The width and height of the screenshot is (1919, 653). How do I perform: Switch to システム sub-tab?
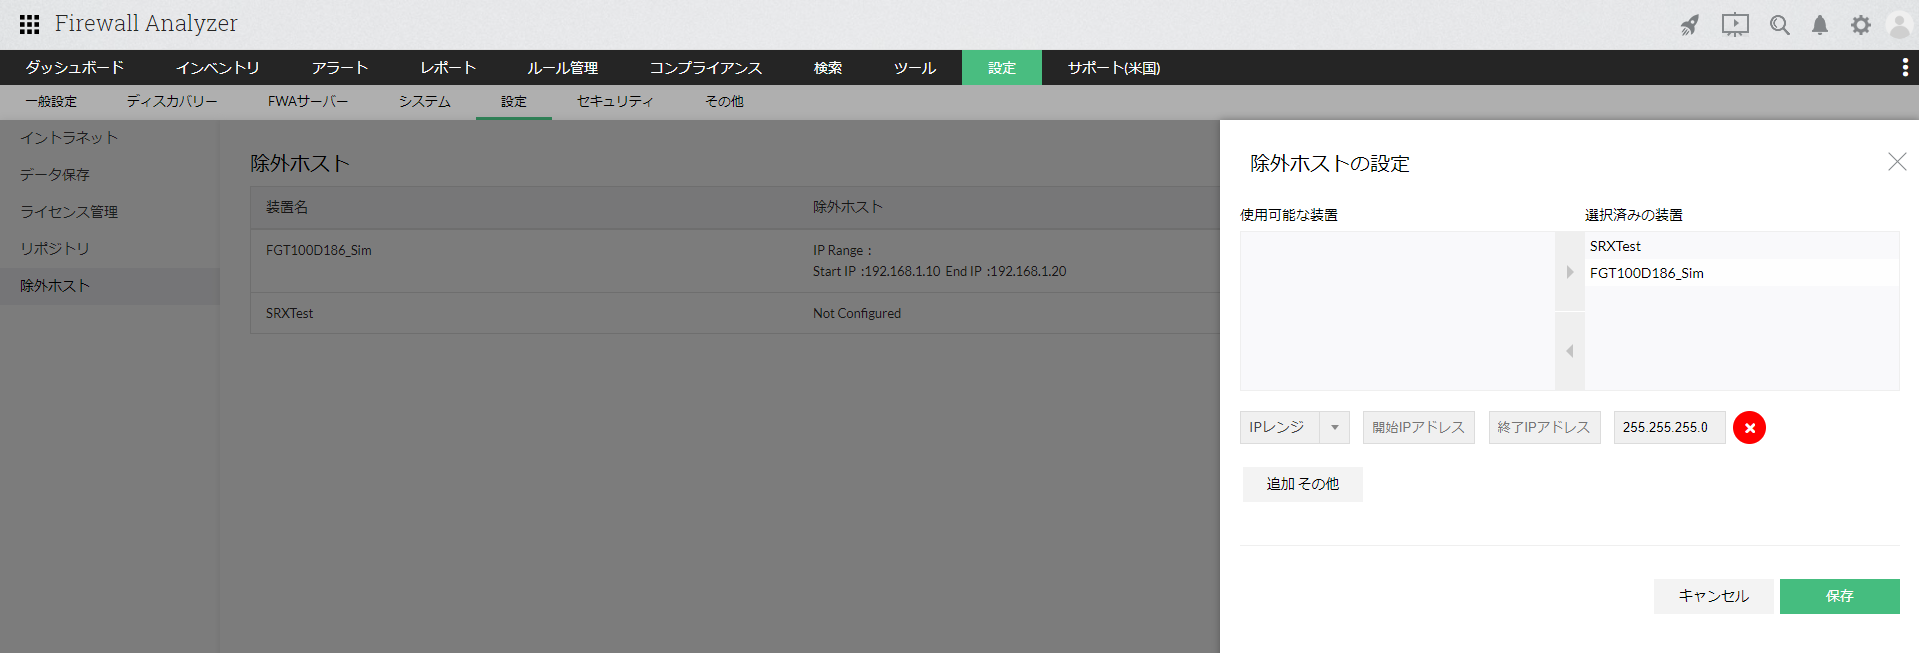pyautogui.click(x=424, y=101)
